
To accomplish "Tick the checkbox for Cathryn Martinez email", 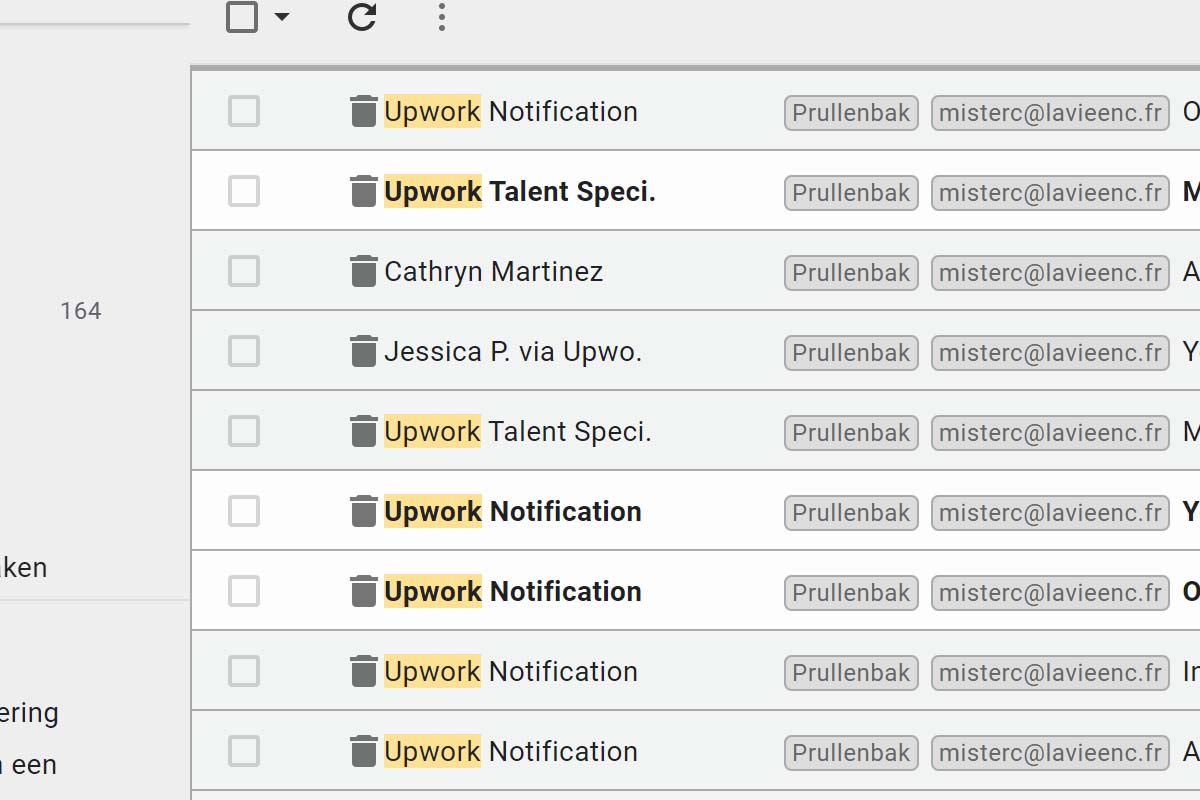I will pos(244,271).
